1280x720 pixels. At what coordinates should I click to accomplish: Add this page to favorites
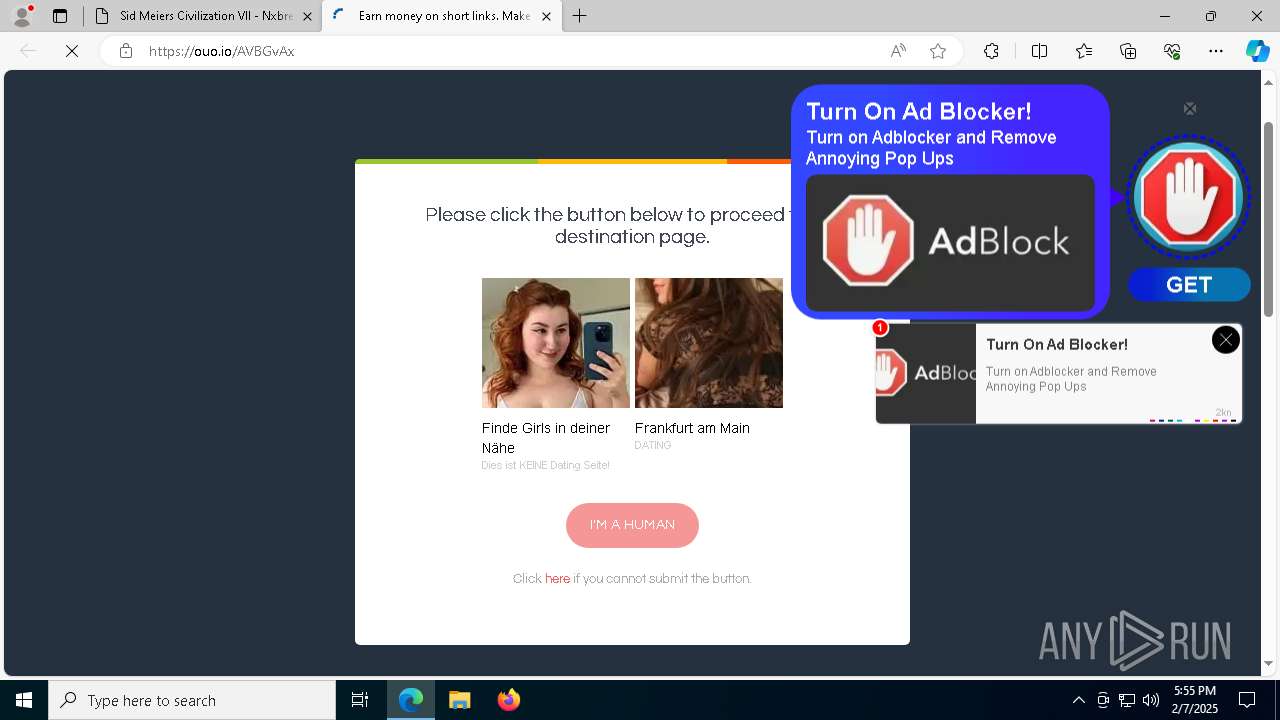(x=938, y=51)
